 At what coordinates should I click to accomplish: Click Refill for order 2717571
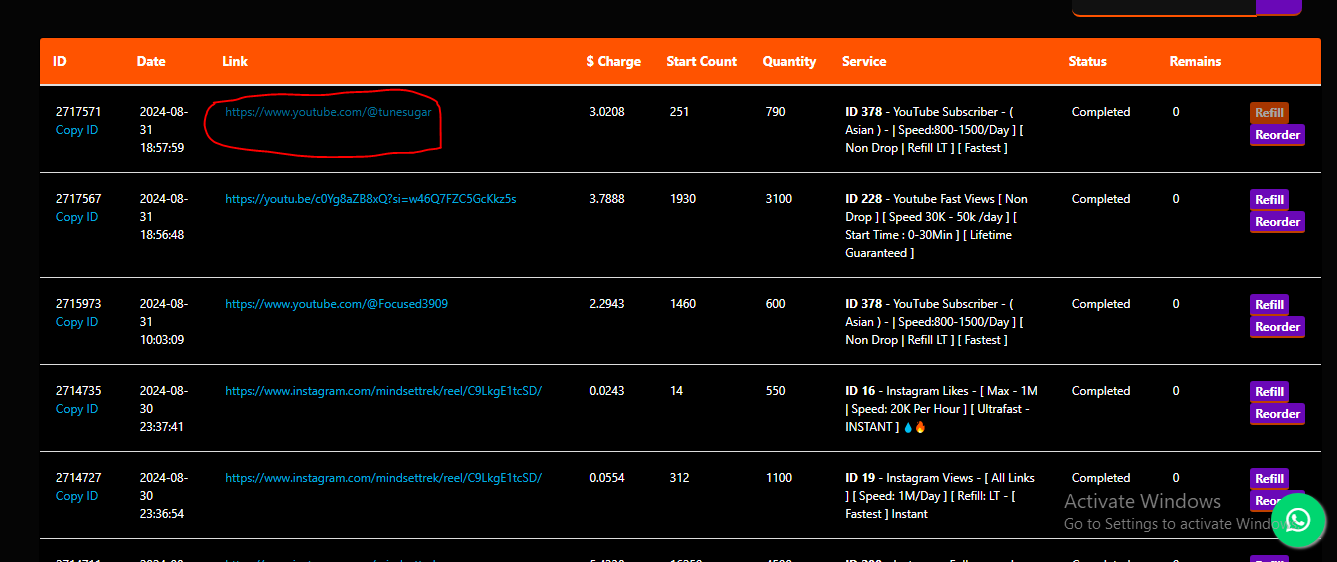point(1269,113)
